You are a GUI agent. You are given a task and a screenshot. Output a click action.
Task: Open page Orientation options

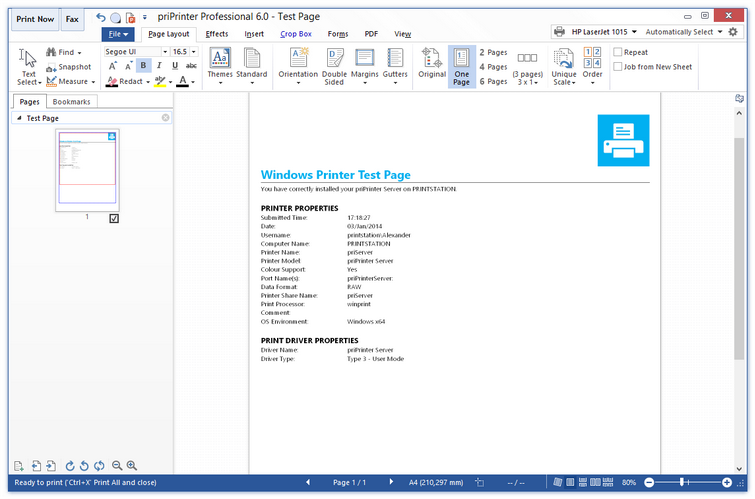click(298, 67)
